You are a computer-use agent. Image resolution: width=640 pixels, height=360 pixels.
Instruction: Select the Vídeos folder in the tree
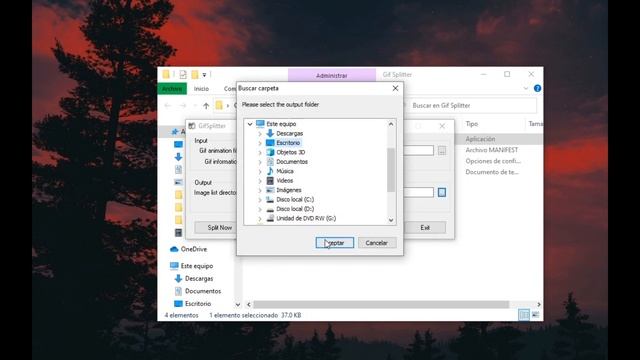pos(284,180)
